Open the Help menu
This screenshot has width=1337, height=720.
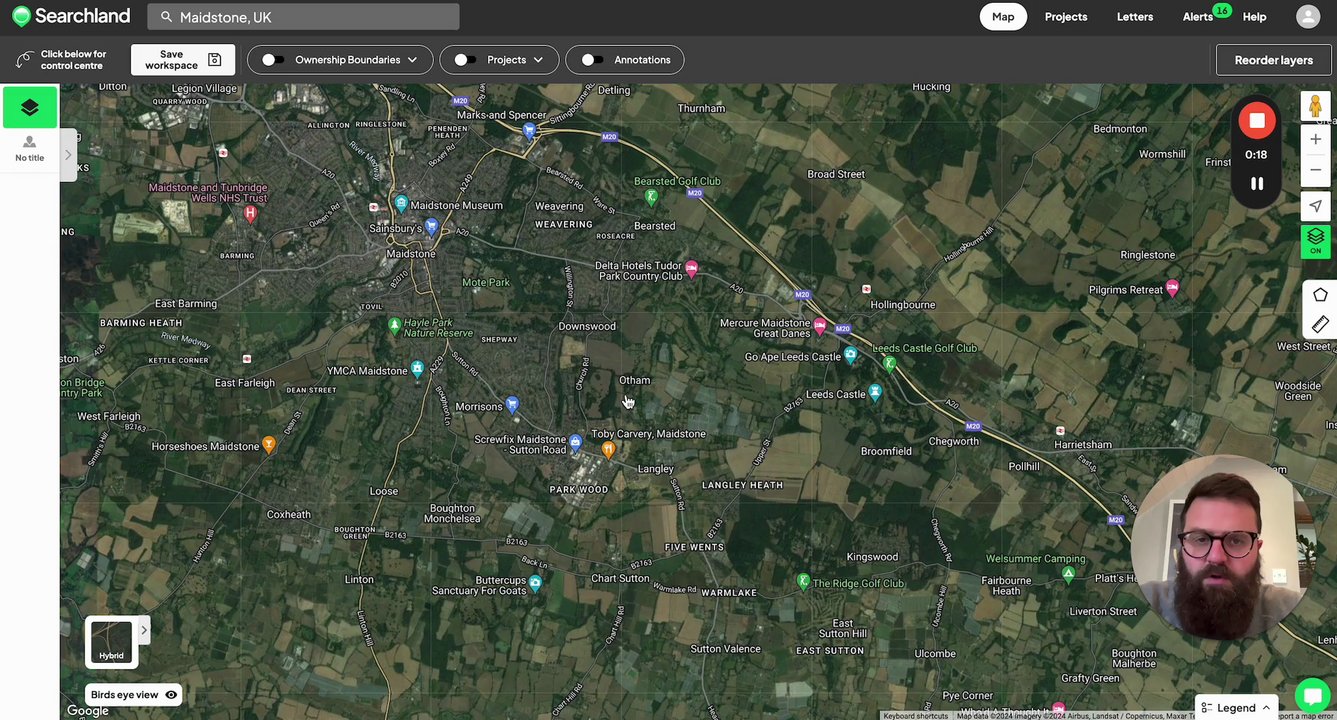click(x=1254, y=16)
